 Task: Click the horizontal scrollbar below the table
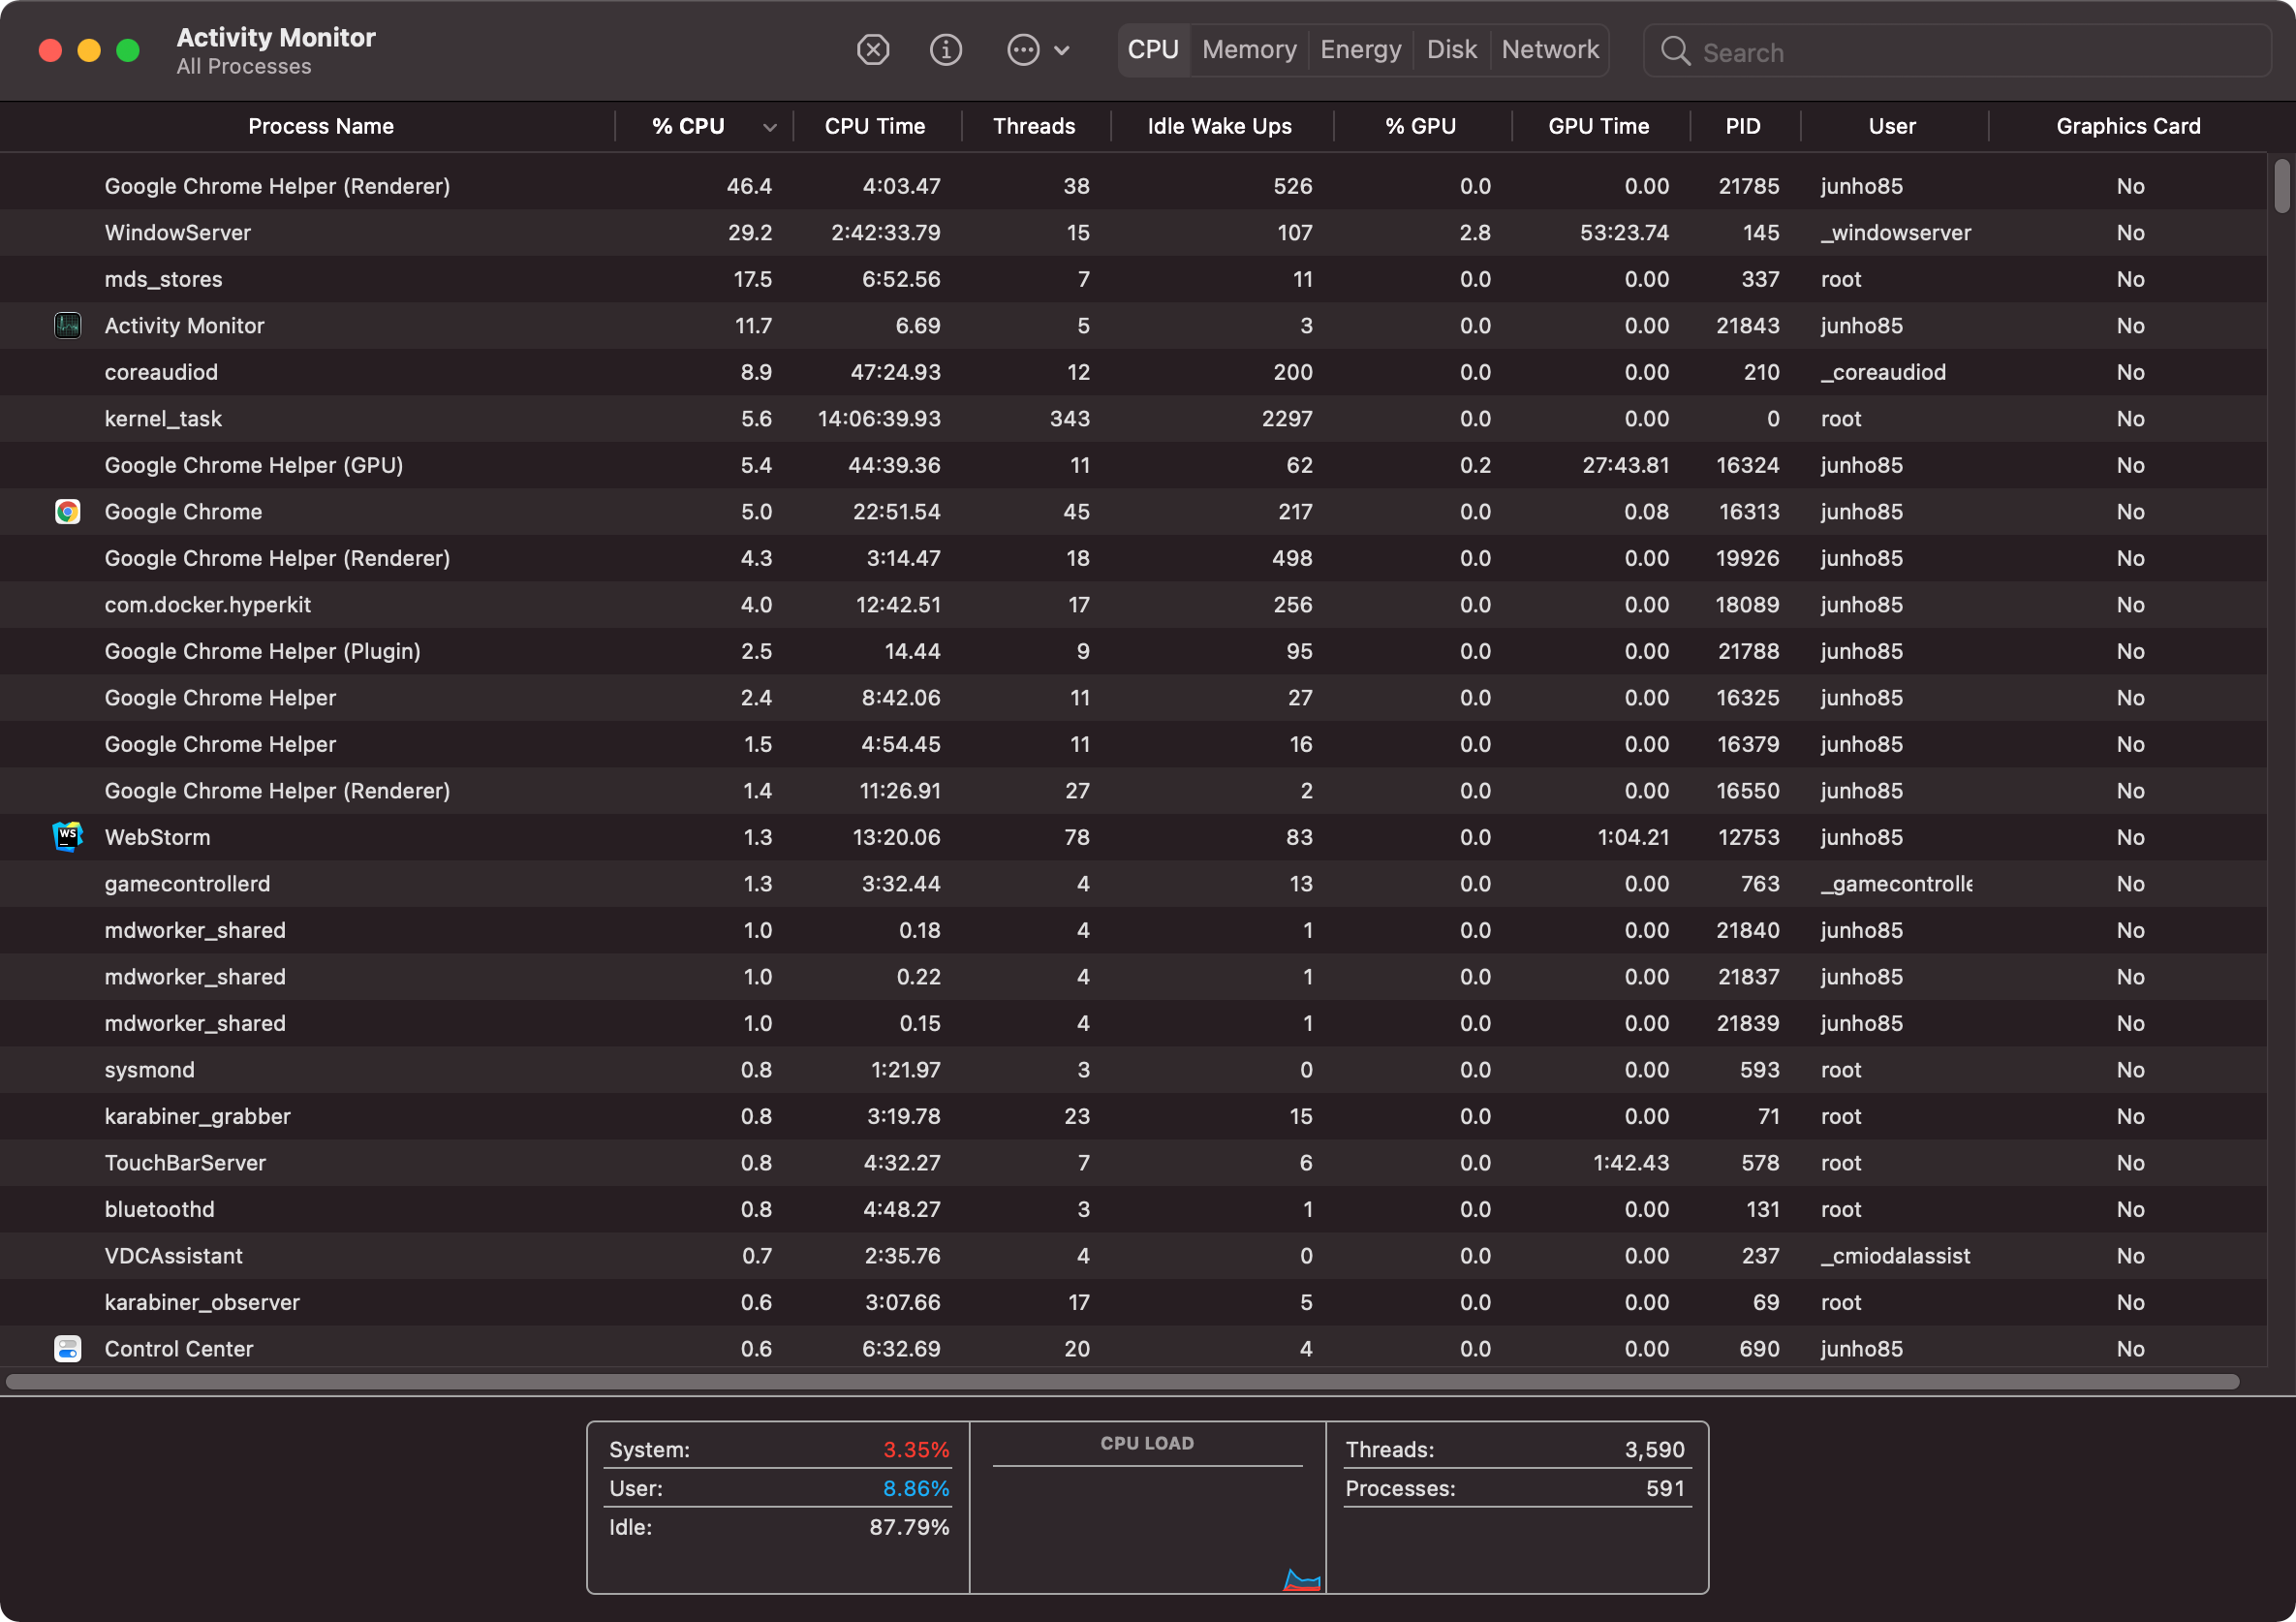(x=1120, y=1382)
